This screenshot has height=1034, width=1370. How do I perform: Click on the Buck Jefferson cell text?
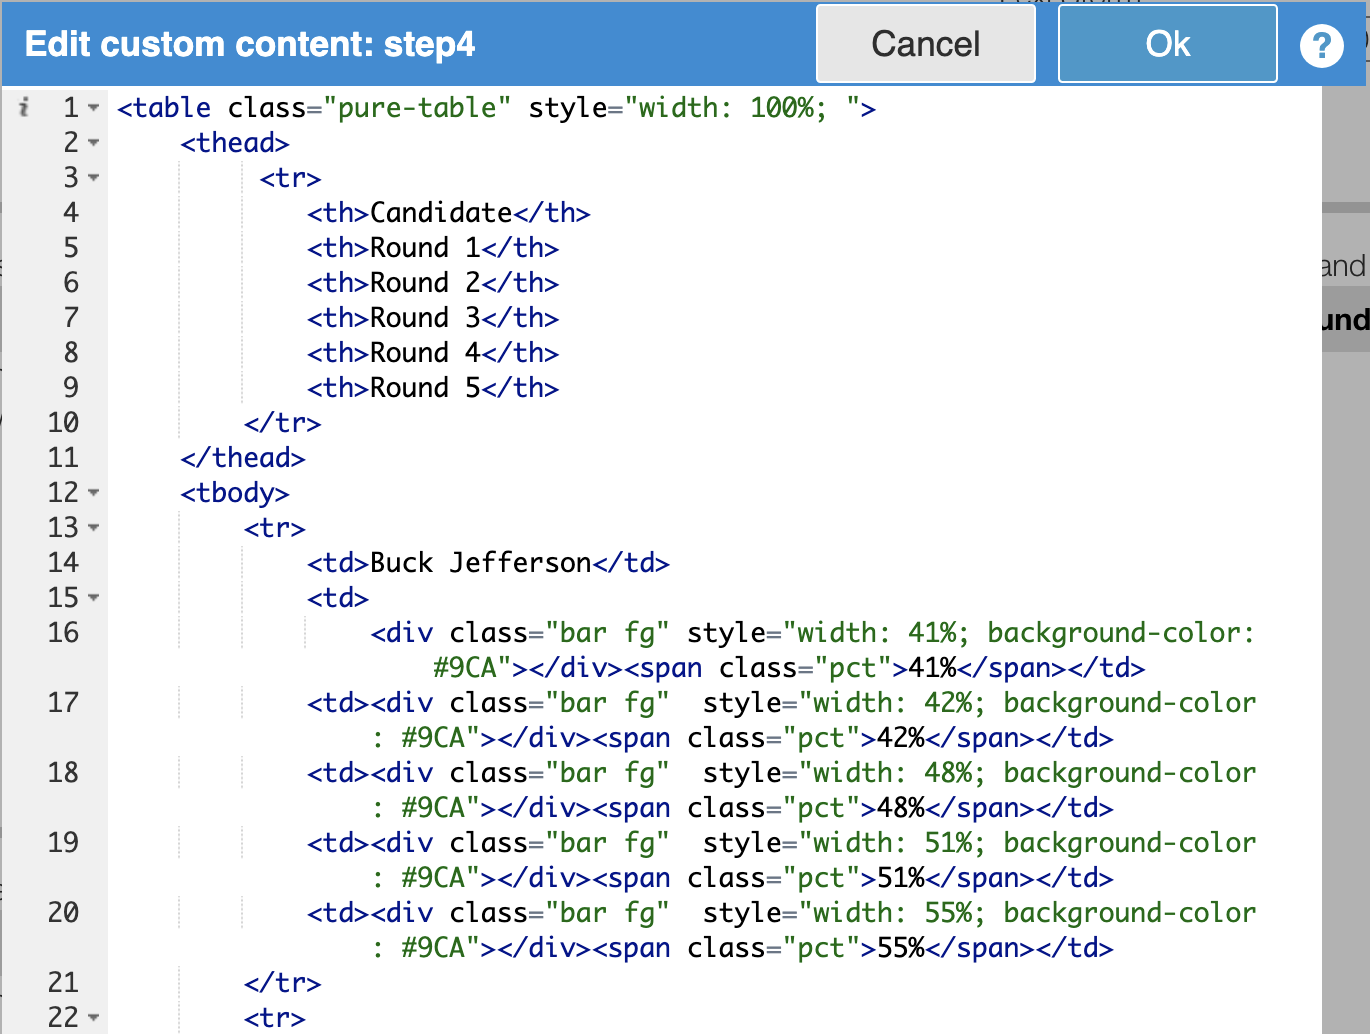click(480, 563)
